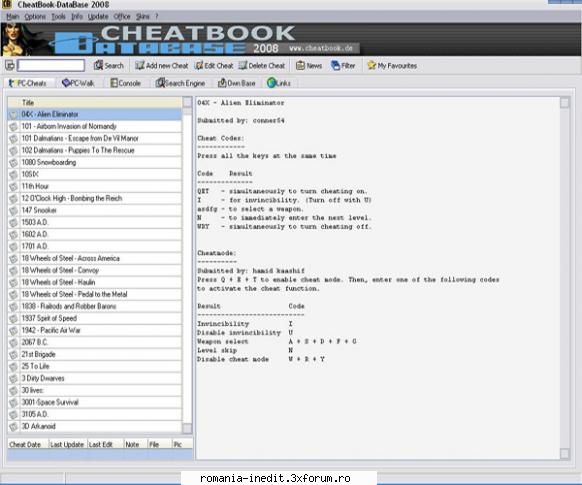Viewport: 582px width, 485px height.
Task: Select 1701 A.D. entry
Action: pos(95,246)
